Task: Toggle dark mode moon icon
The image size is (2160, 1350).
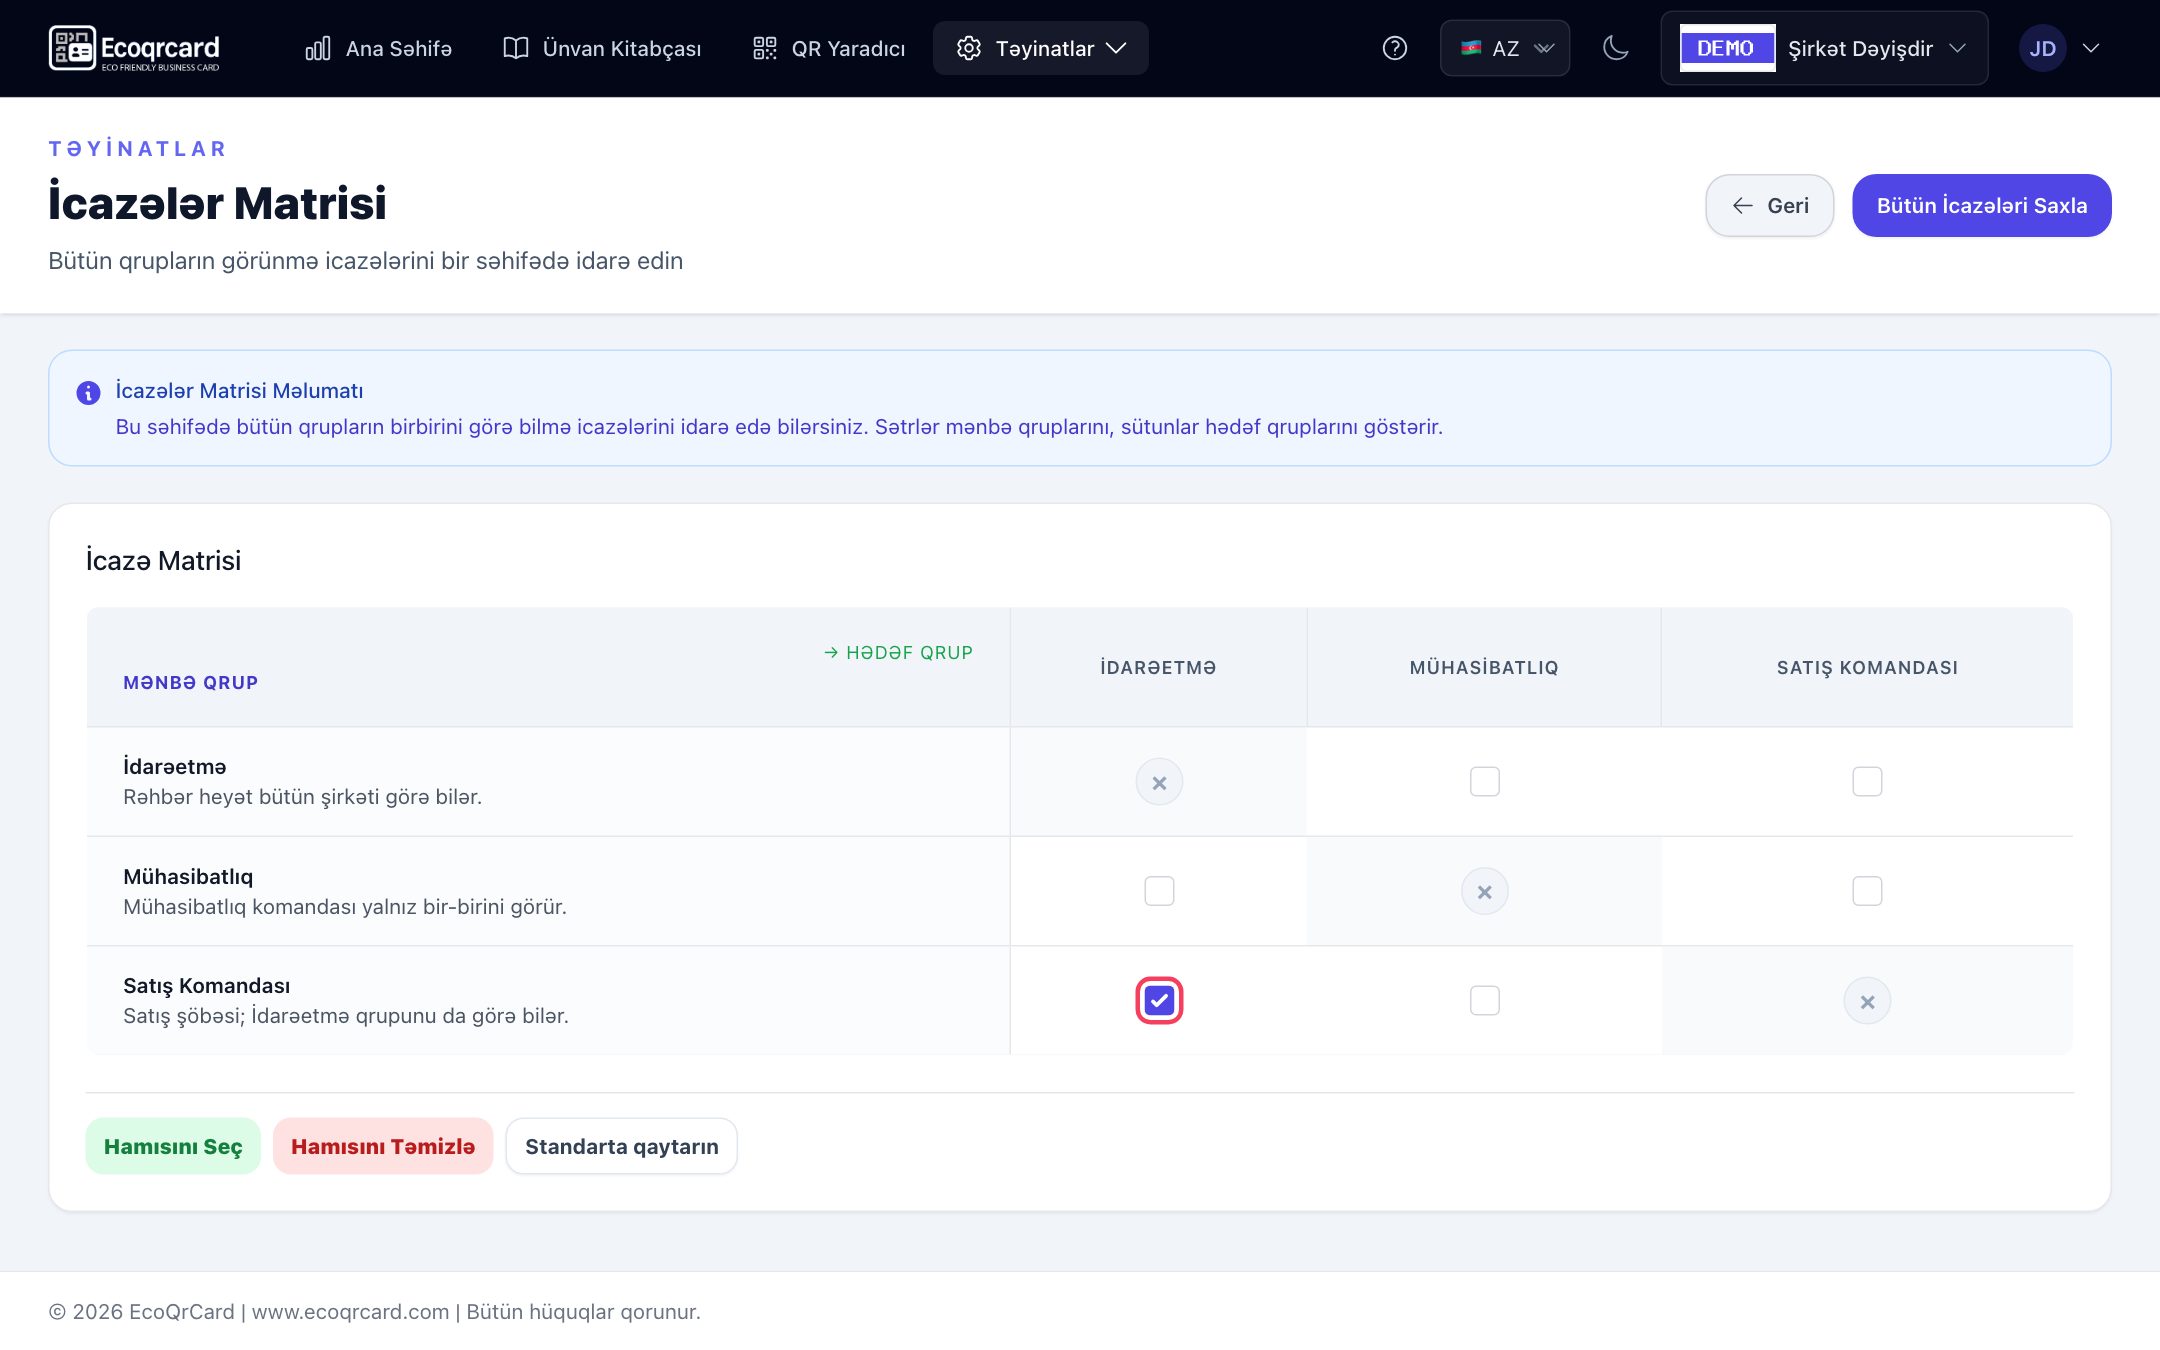Action: pyautogui.click(x=1615, y=48)
